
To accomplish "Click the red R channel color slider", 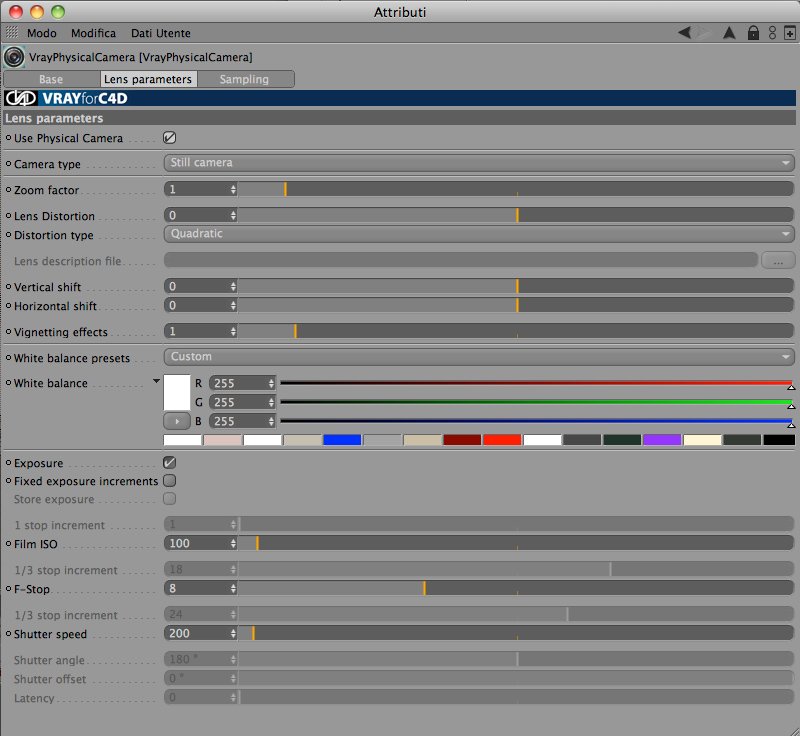I will 536,383.
